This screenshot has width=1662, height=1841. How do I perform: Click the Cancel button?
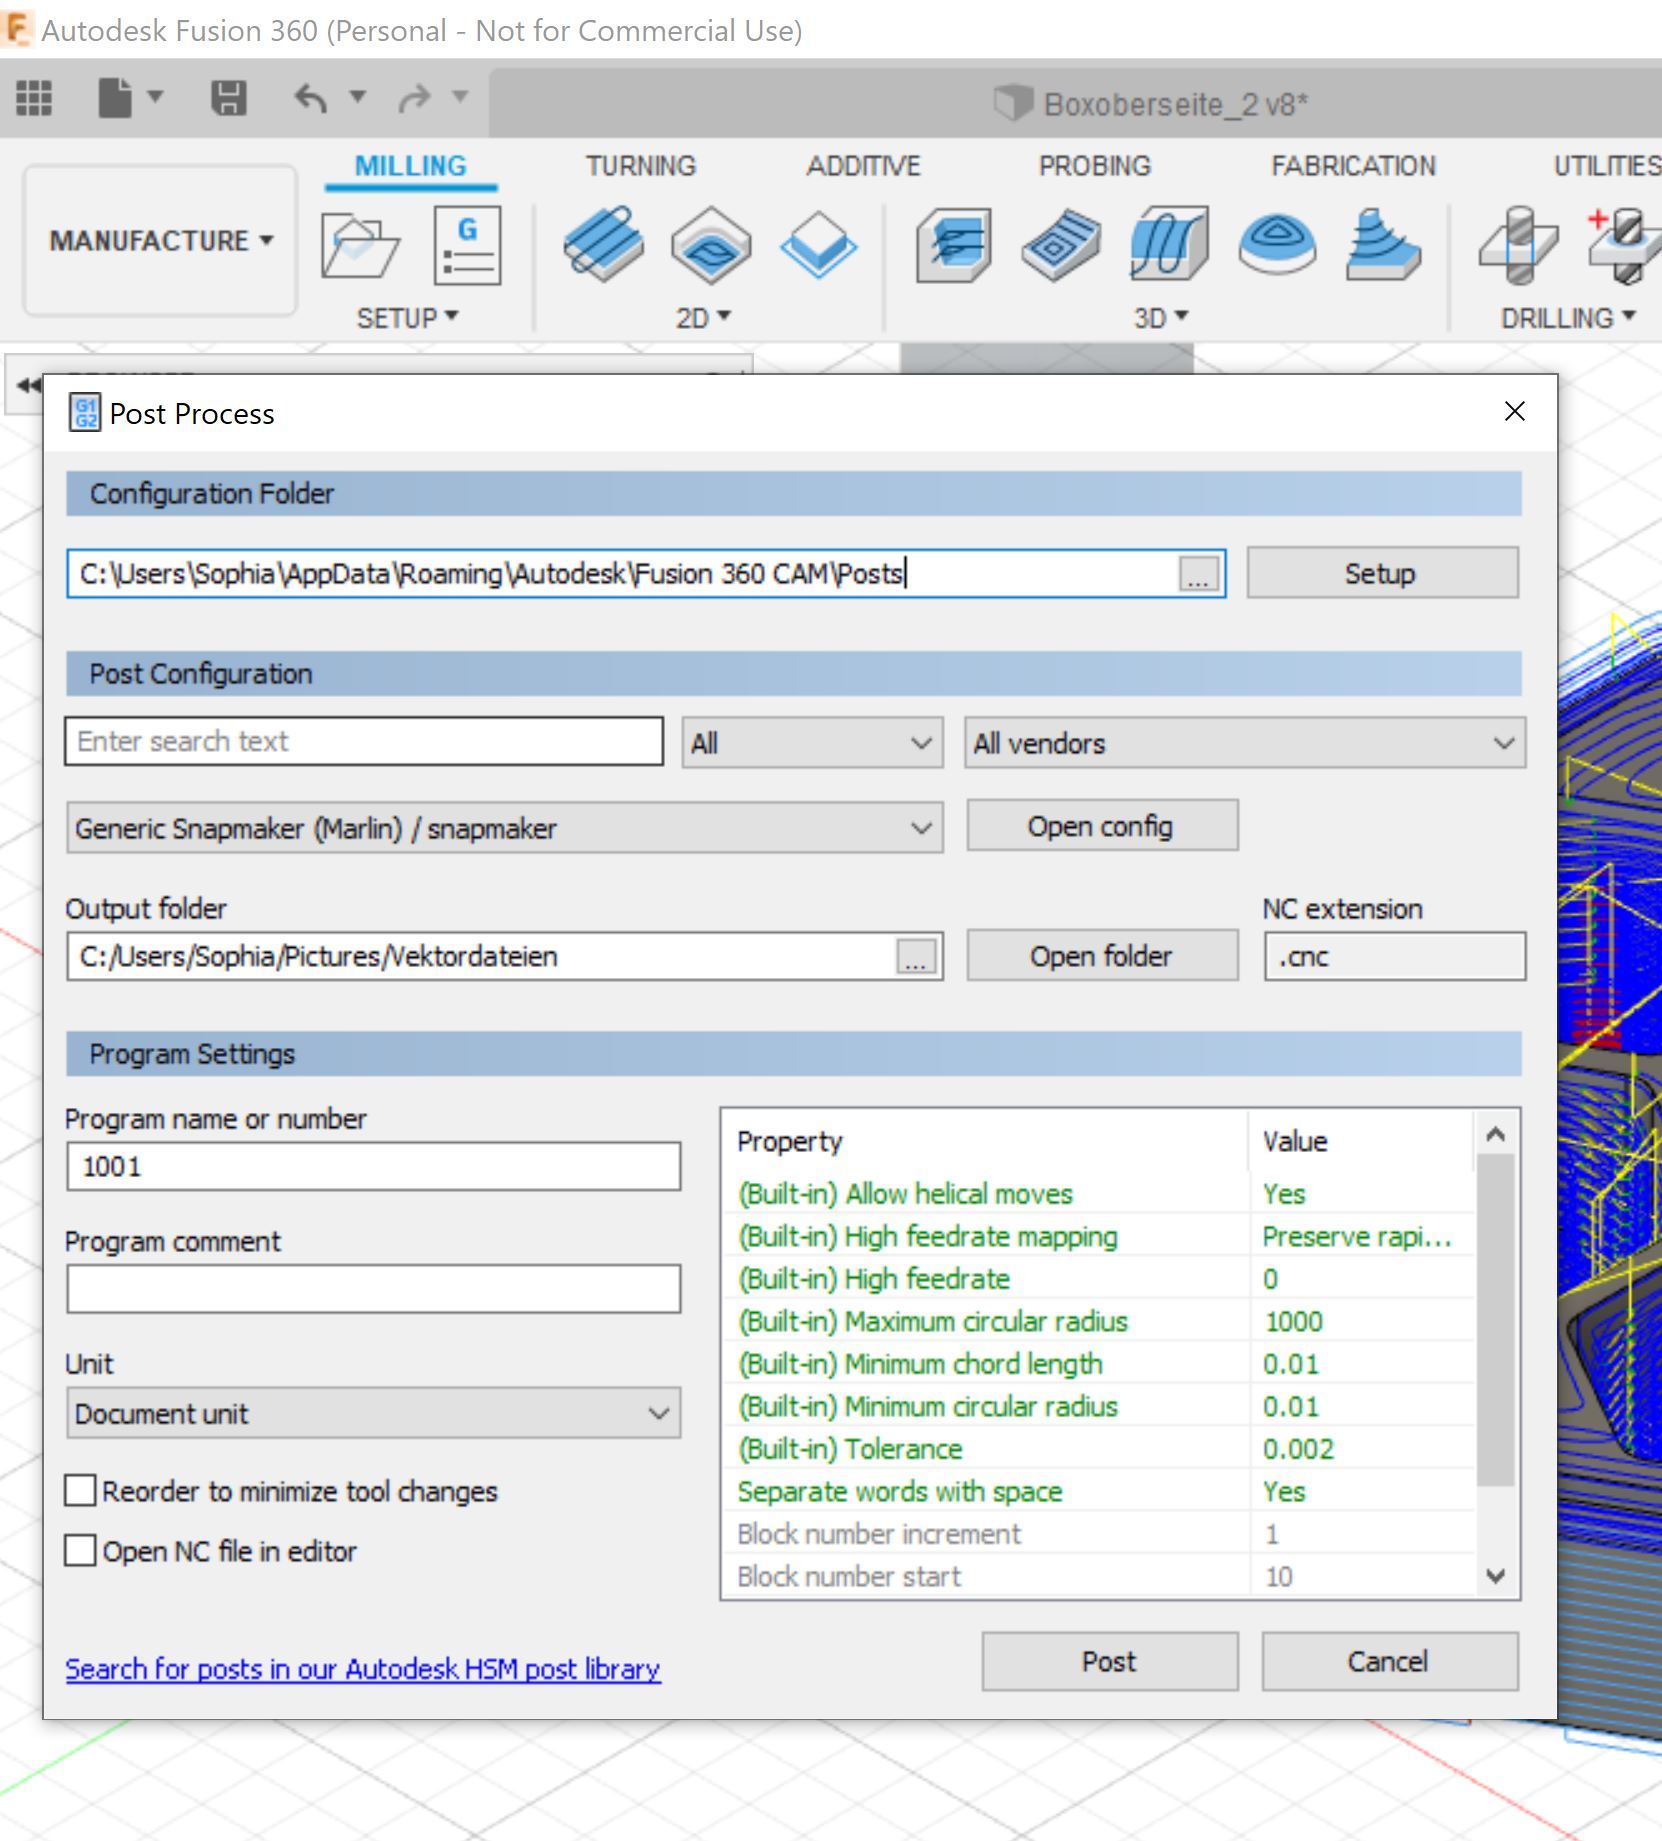pyautogui.click(x=1390, y=1661)
